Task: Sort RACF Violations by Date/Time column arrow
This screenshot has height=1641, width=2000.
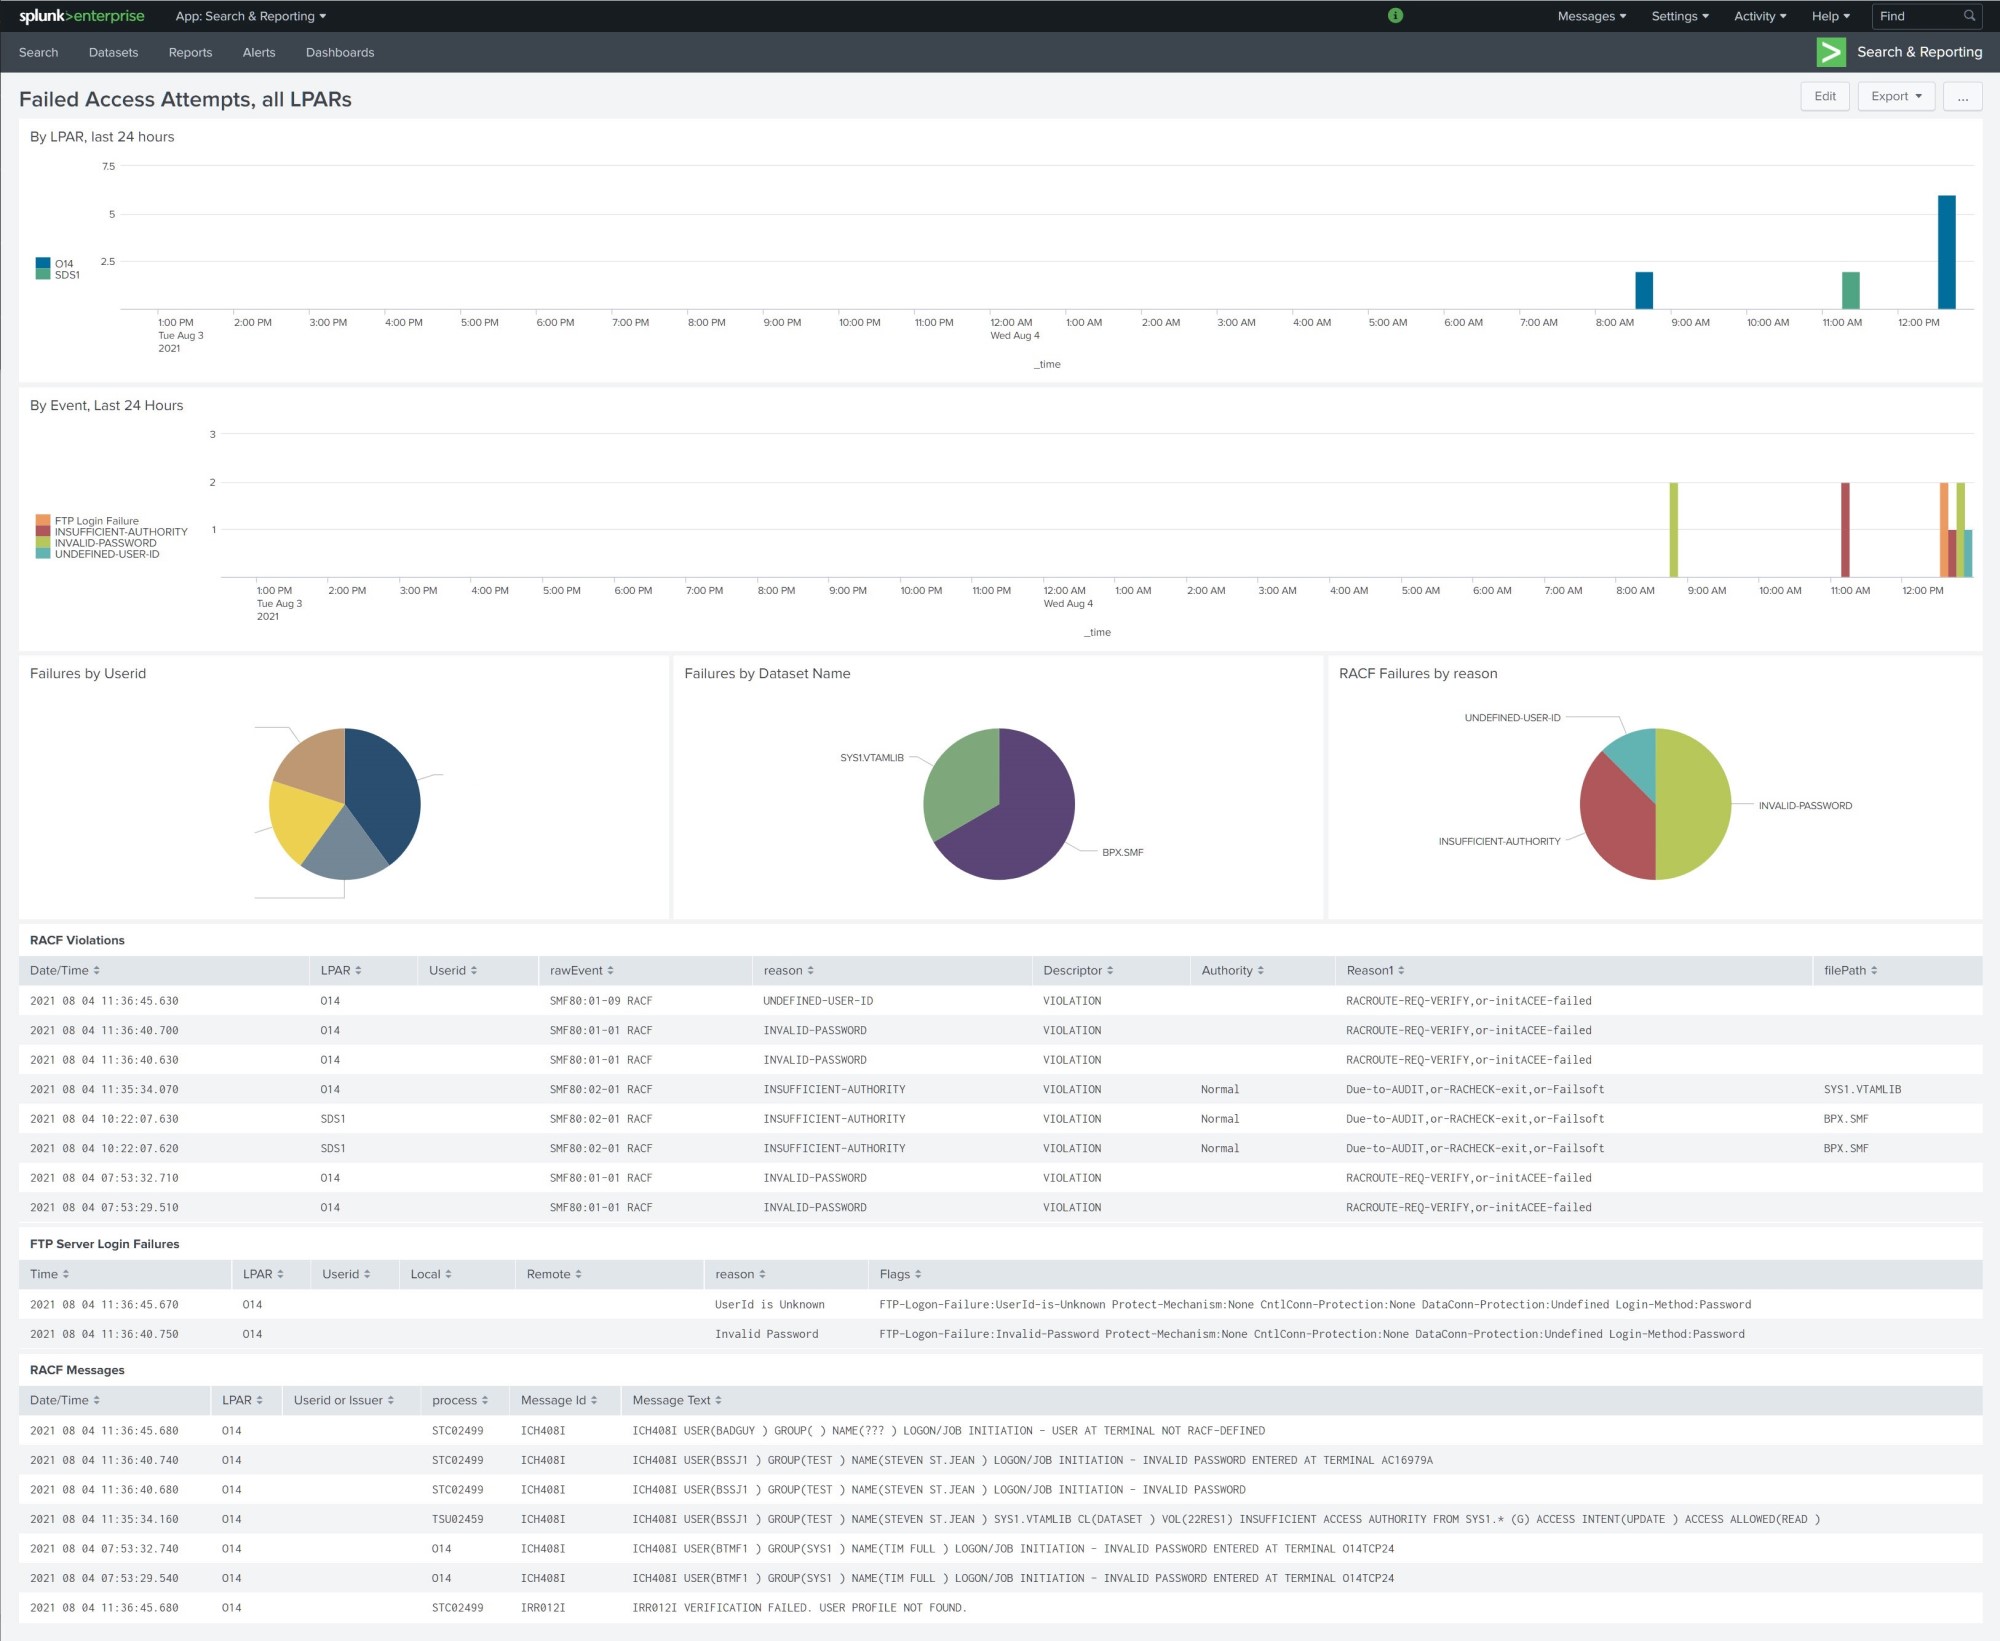Action: pos(97,970)
